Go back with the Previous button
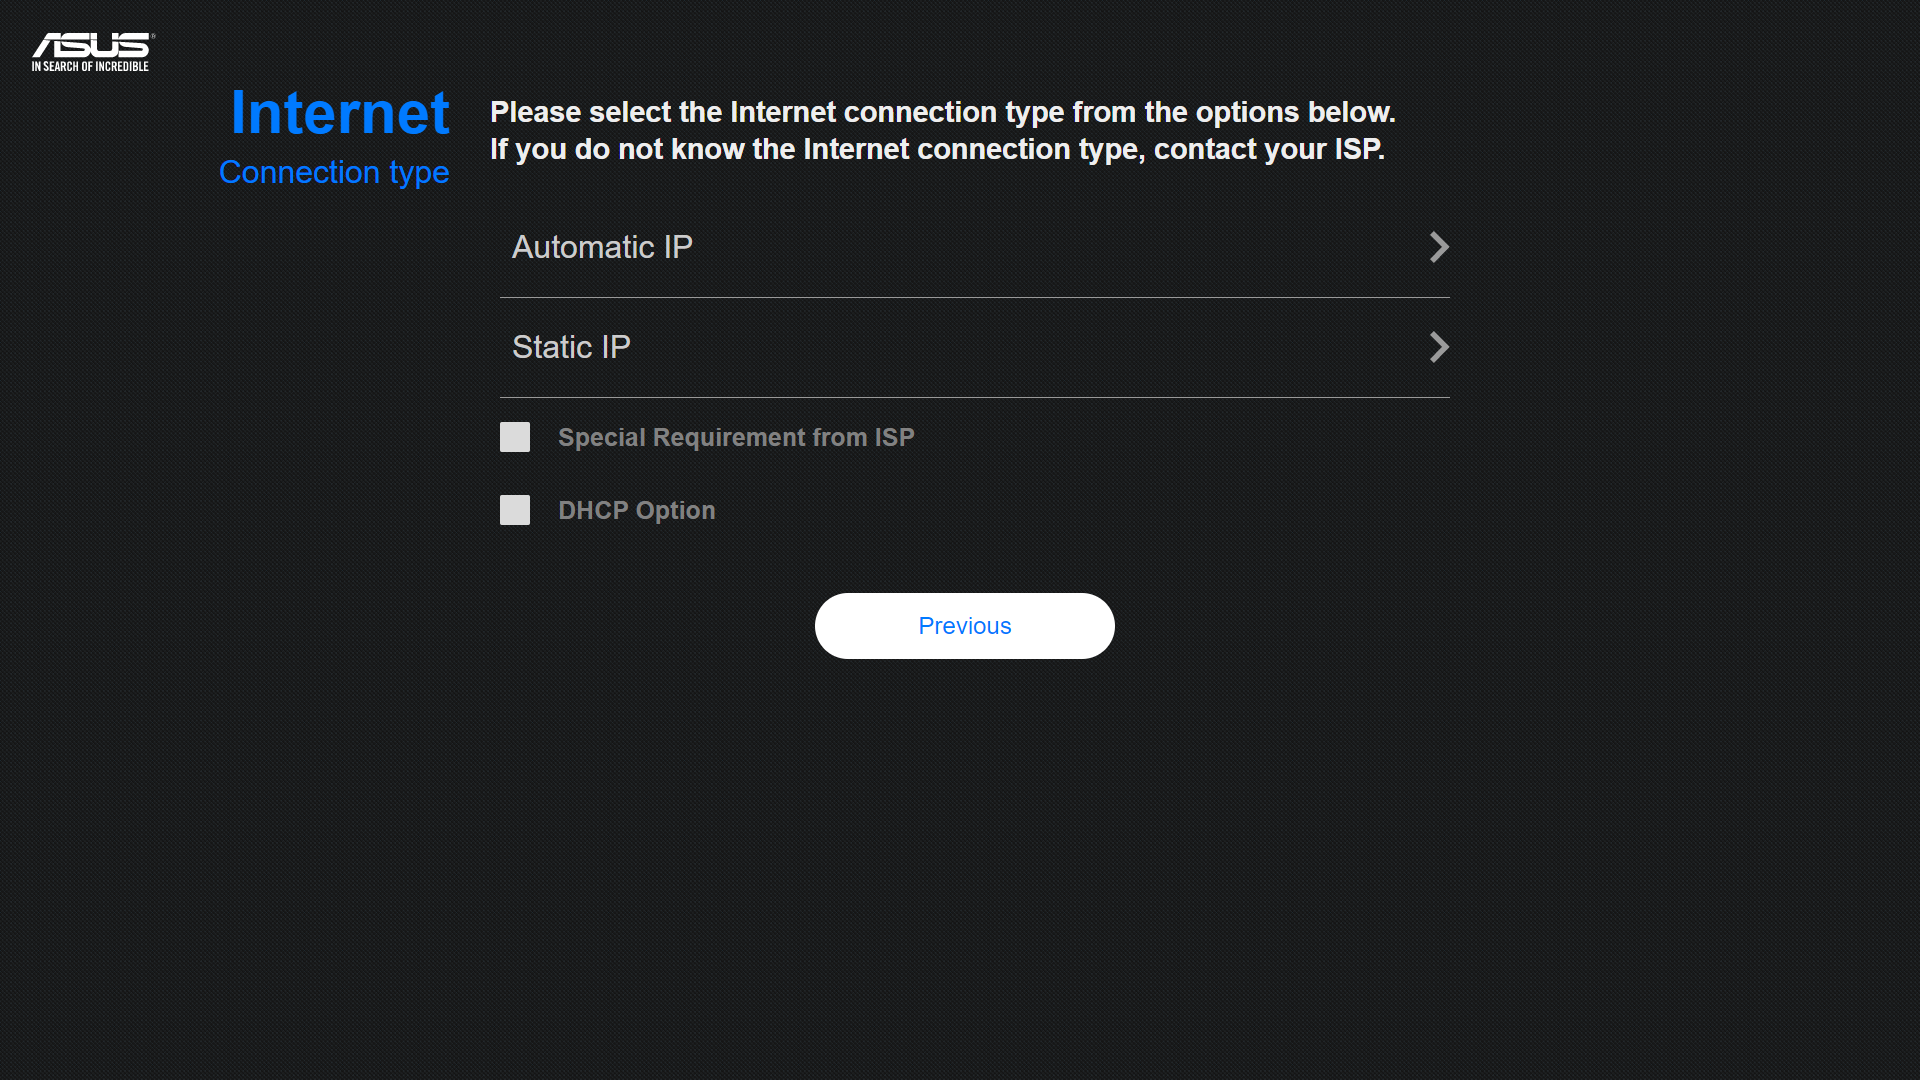 964,626
